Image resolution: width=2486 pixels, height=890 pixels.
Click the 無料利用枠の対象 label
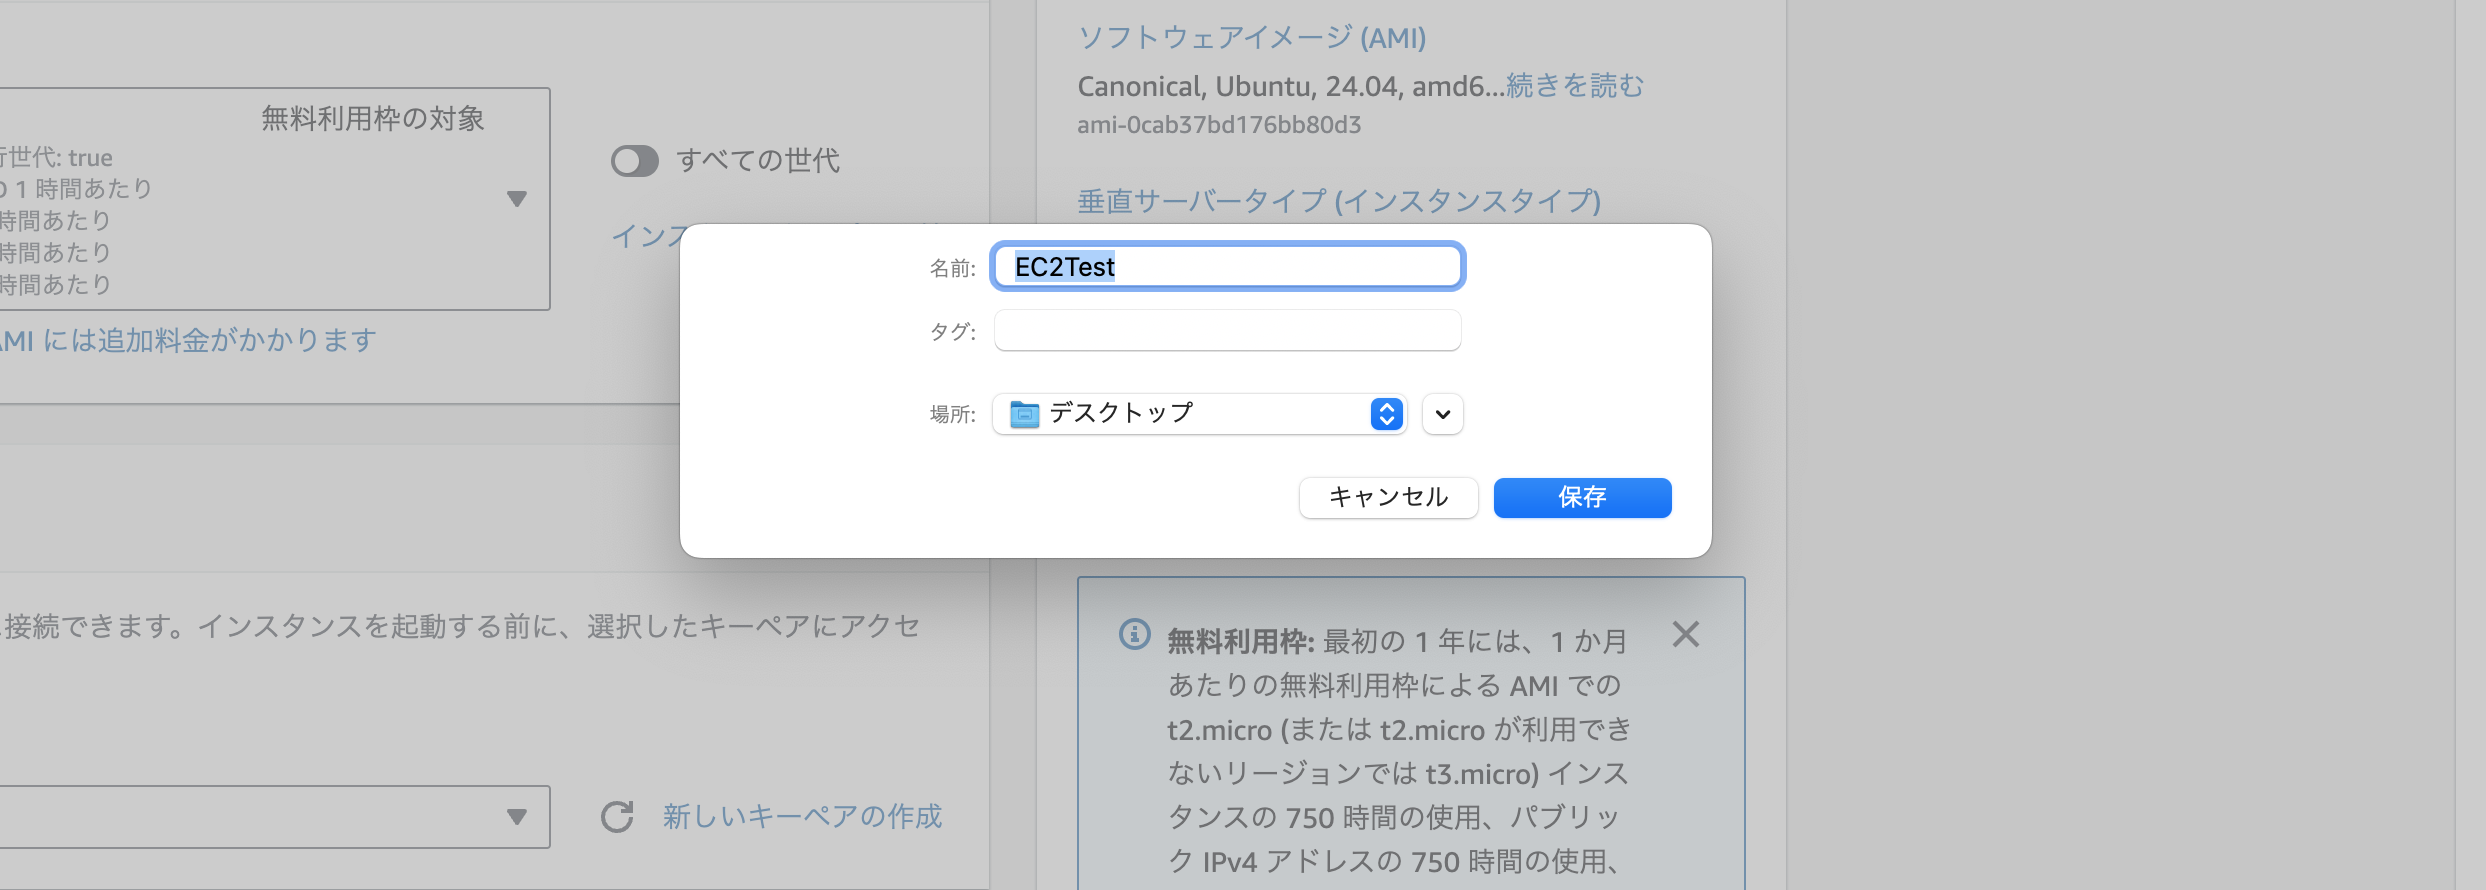click(x=373, y=119)
